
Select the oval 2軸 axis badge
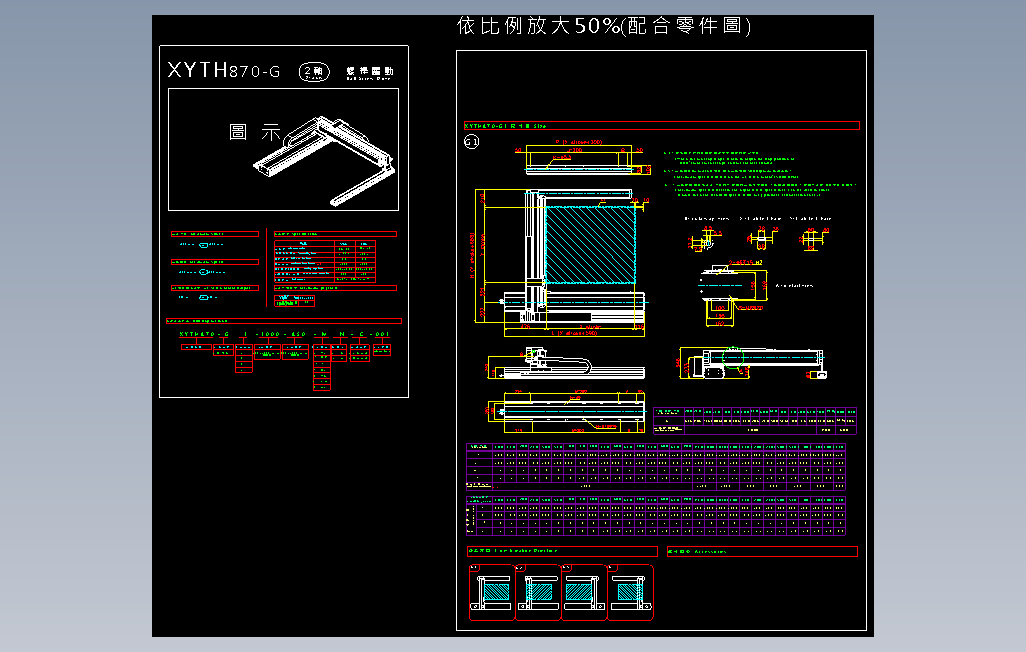[314, 71]
